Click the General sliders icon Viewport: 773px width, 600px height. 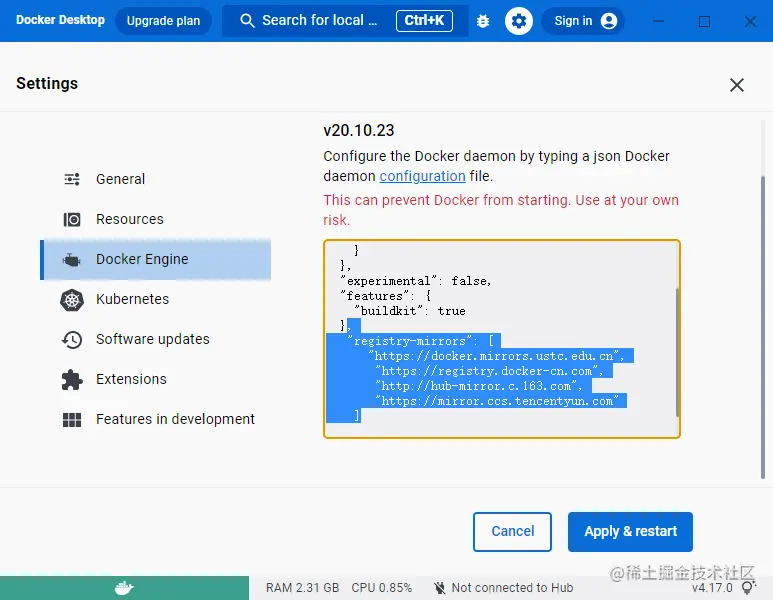coord(72,179)
